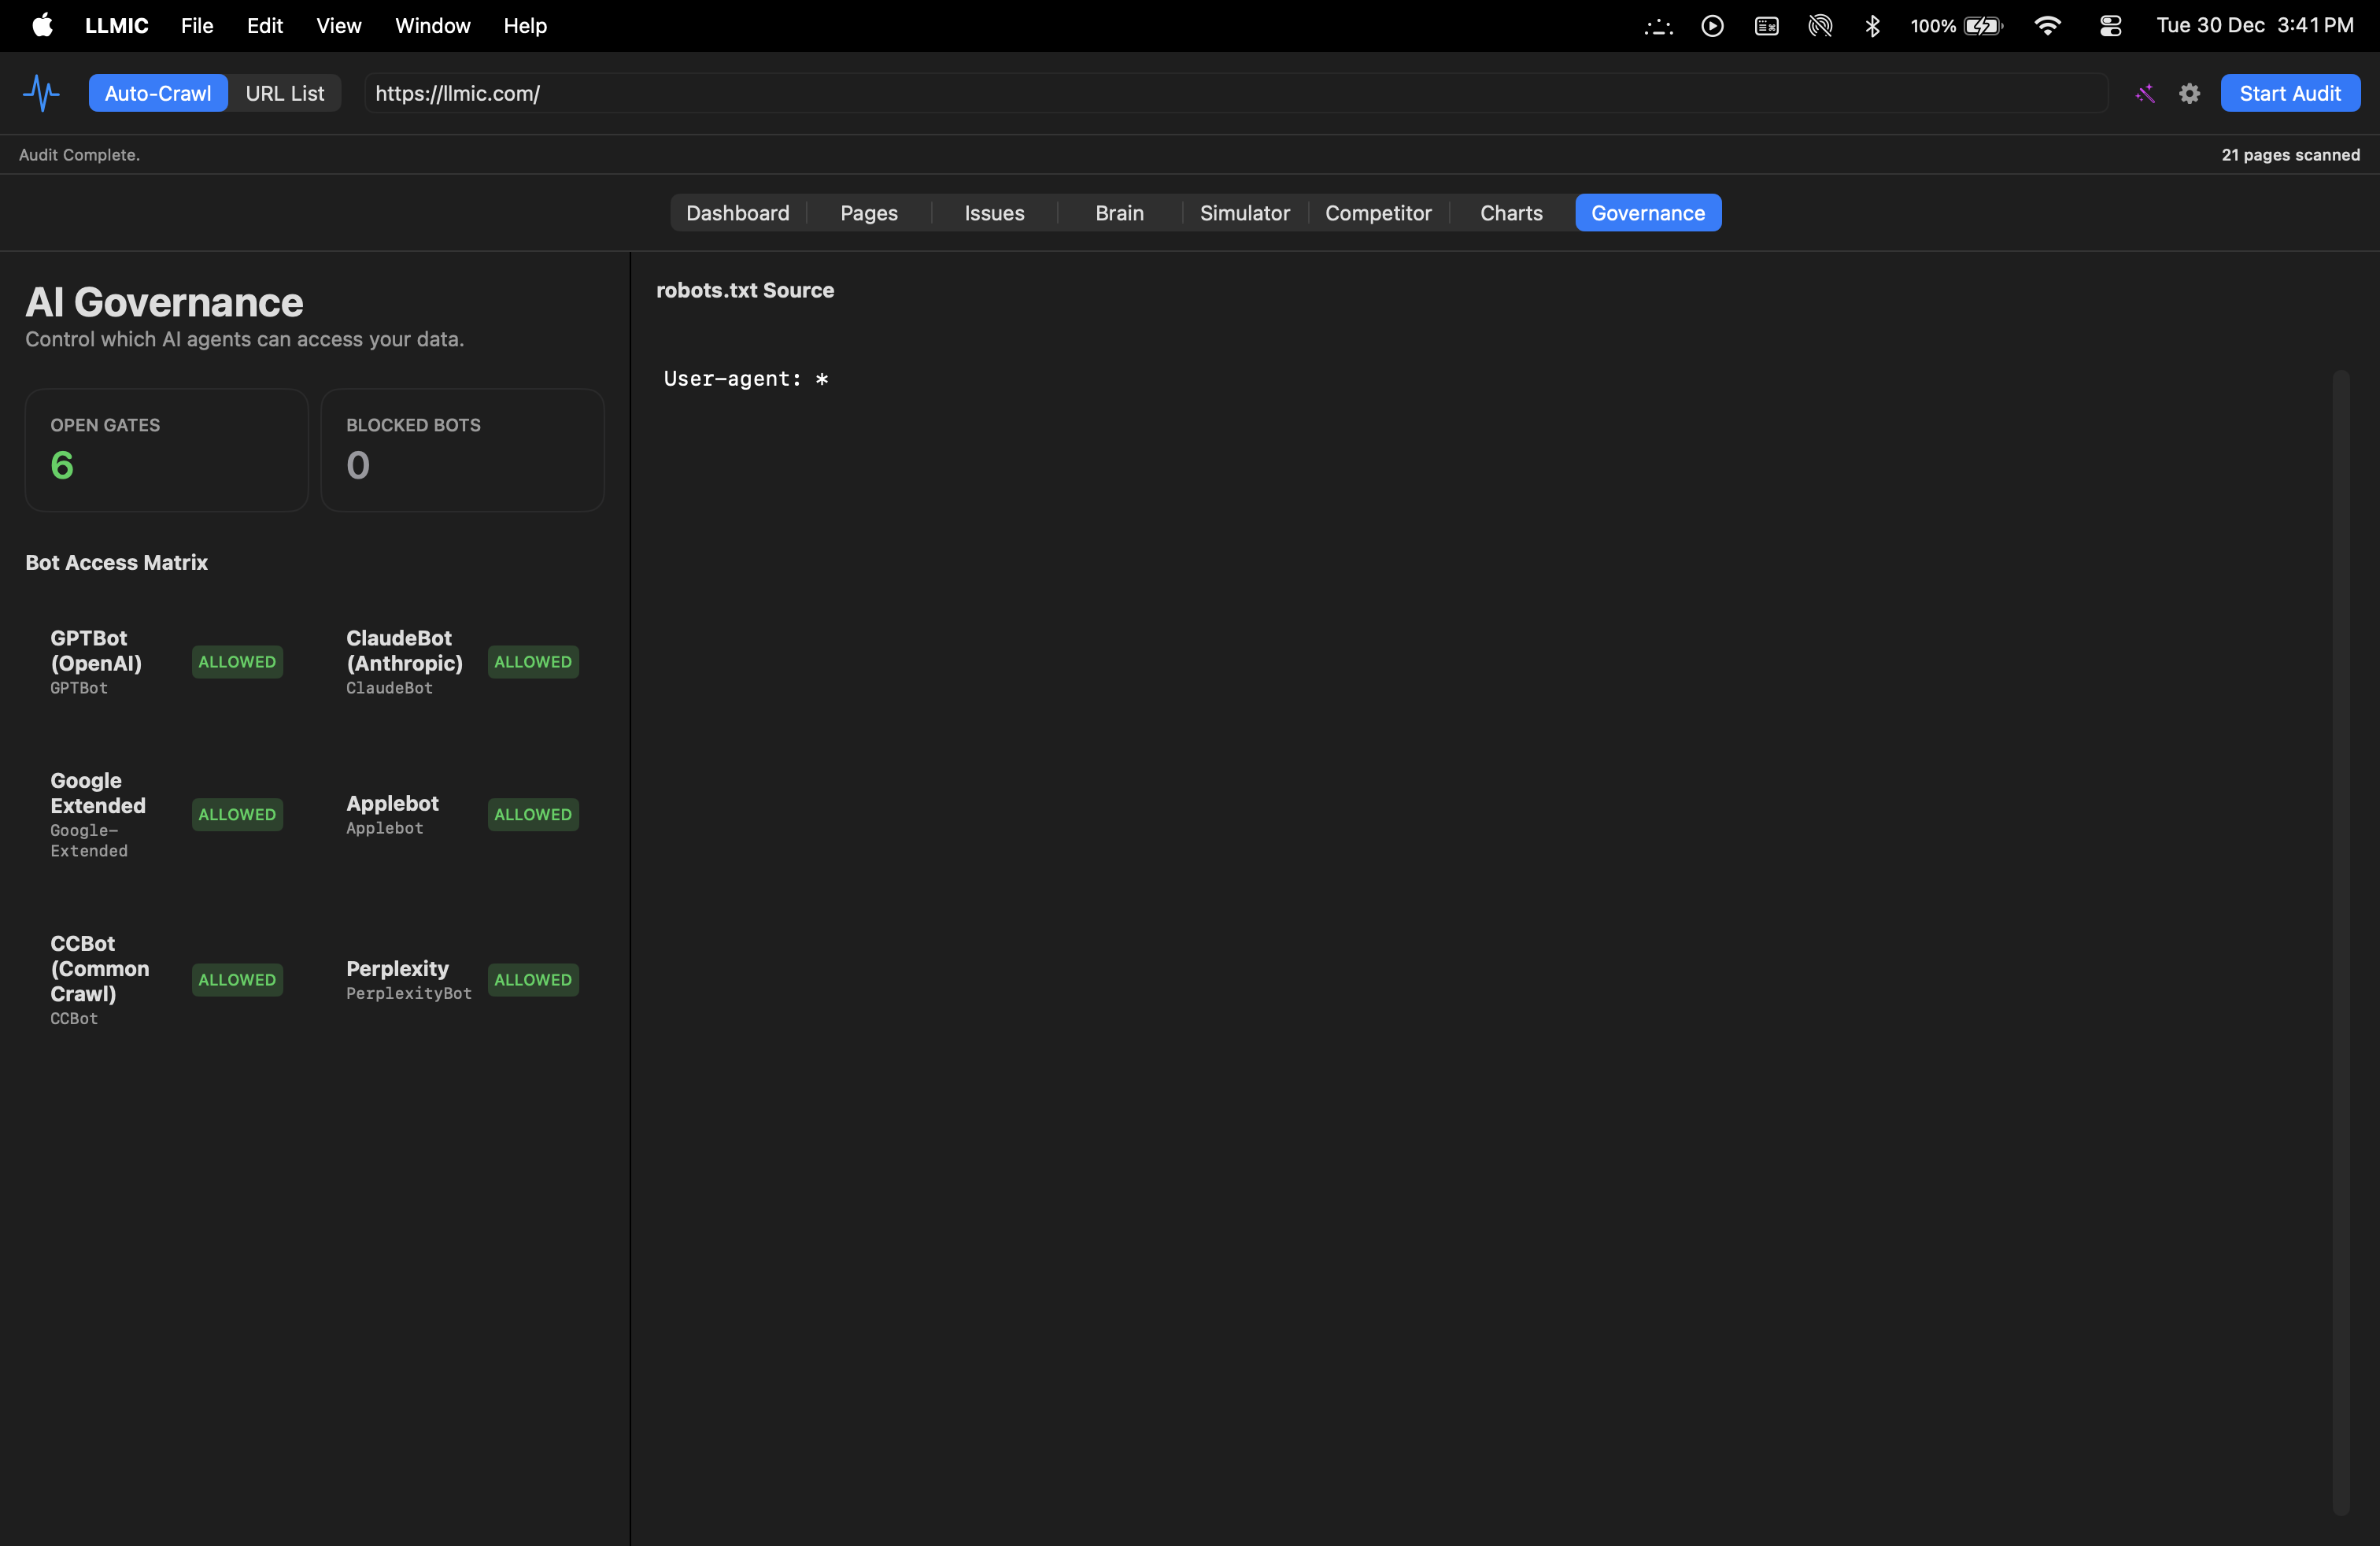
Task: Click the robots.txt source vertical scrollbar
Action: (x=2341, y=940)
